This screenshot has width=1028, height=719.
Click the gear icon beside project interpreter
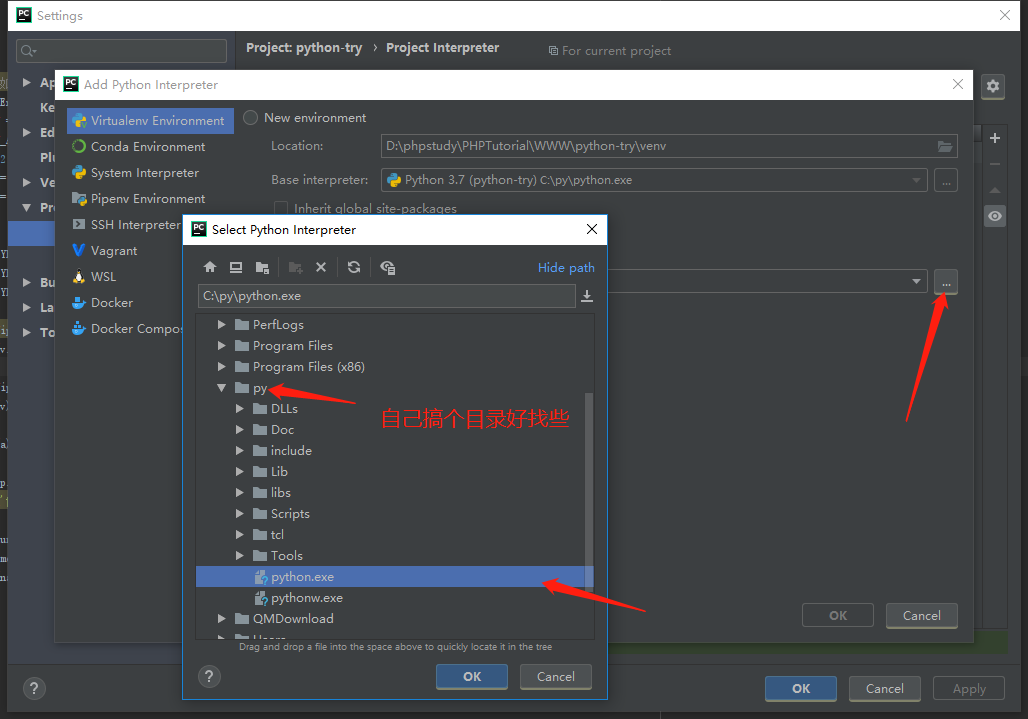tap(992, 86)
